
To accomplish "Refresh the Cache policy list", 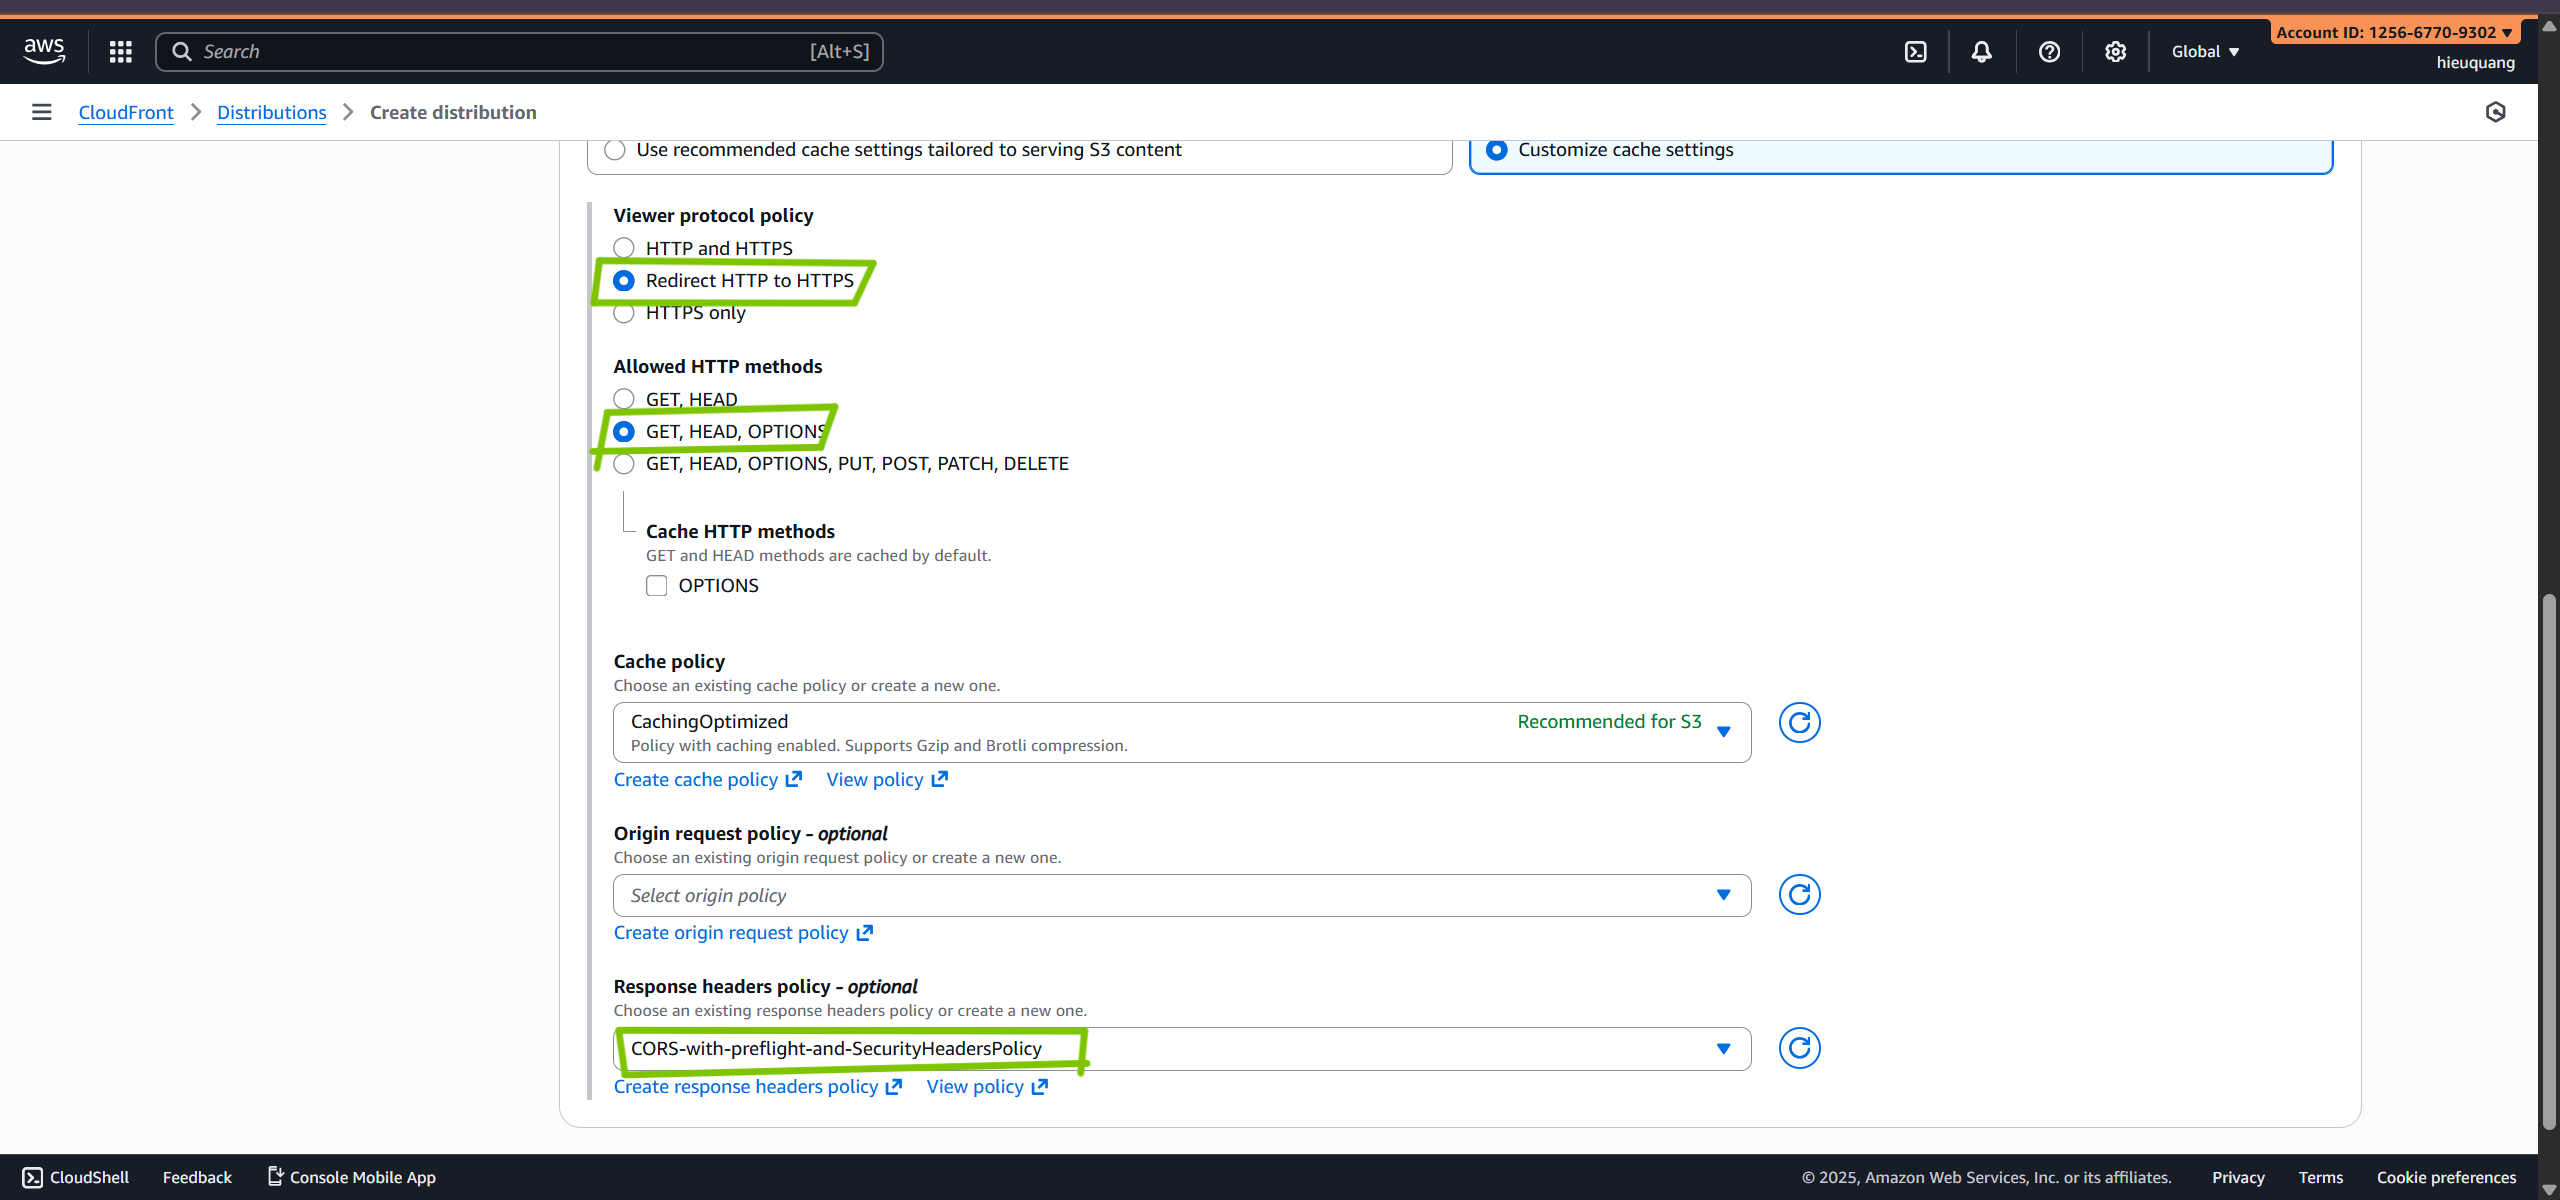I will click(x=1799, y=723).
